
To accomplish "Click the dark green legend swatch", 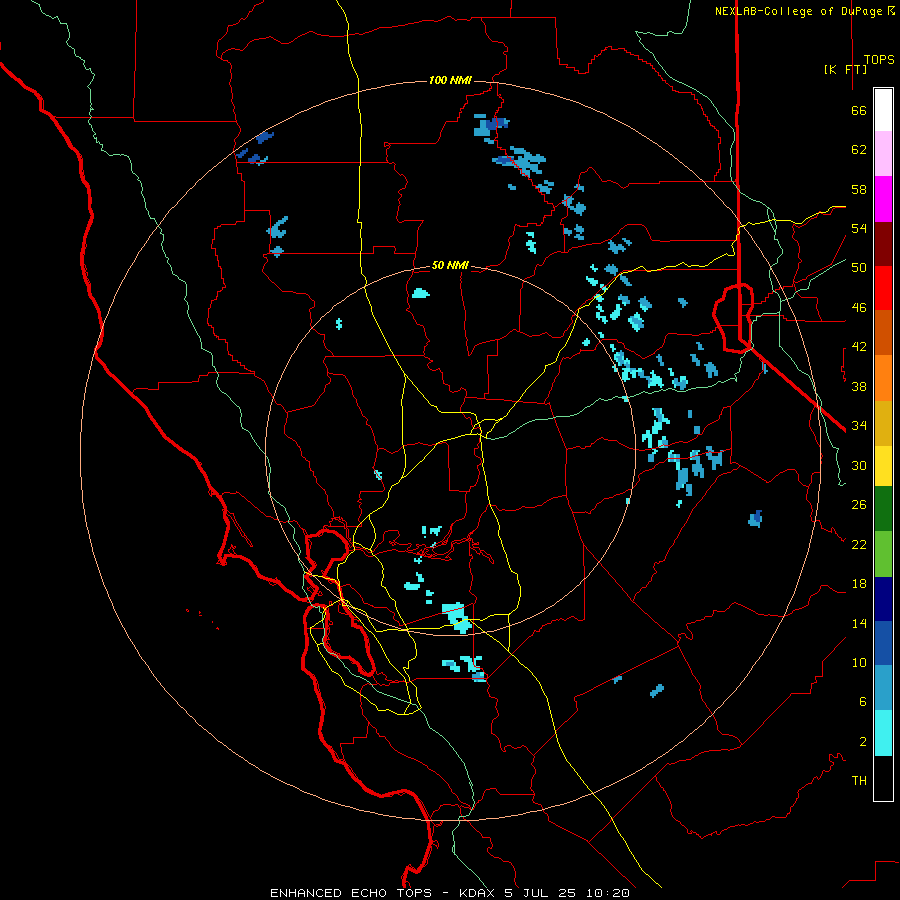I will (883, 509).
